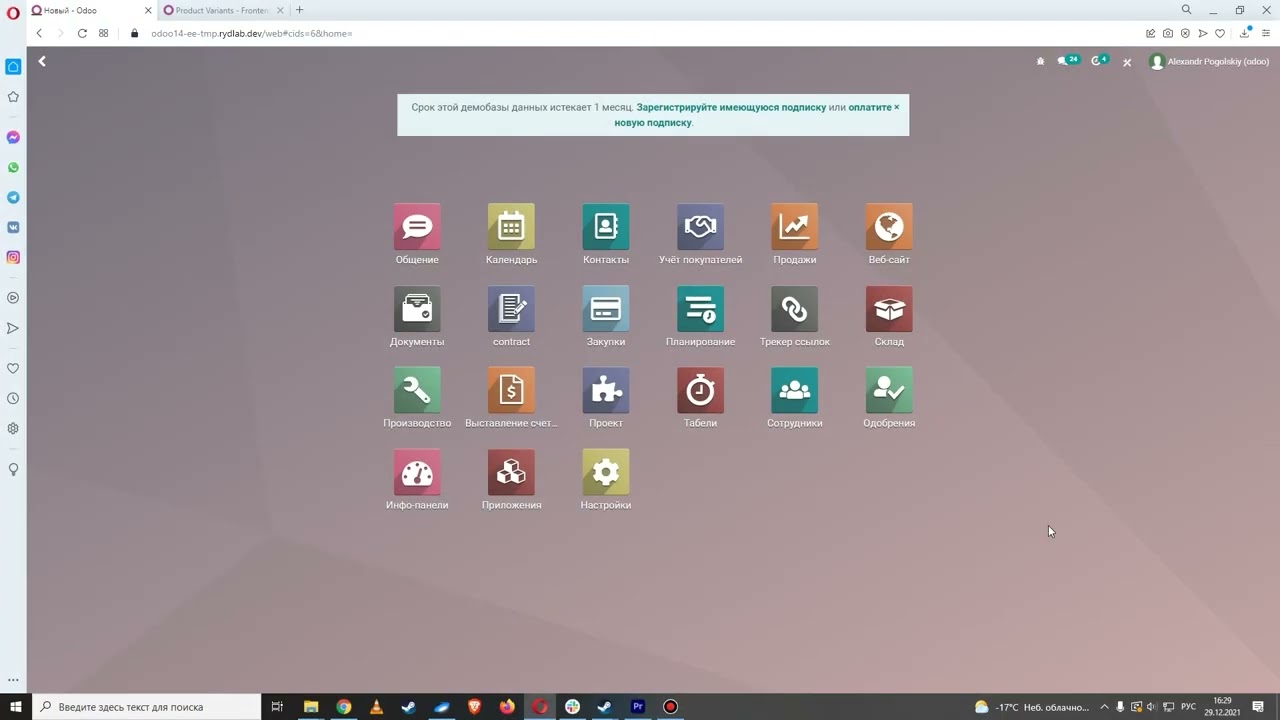Open VK in Opera sidebar
Screen dimensions: 1280x720
click(13, 227)
